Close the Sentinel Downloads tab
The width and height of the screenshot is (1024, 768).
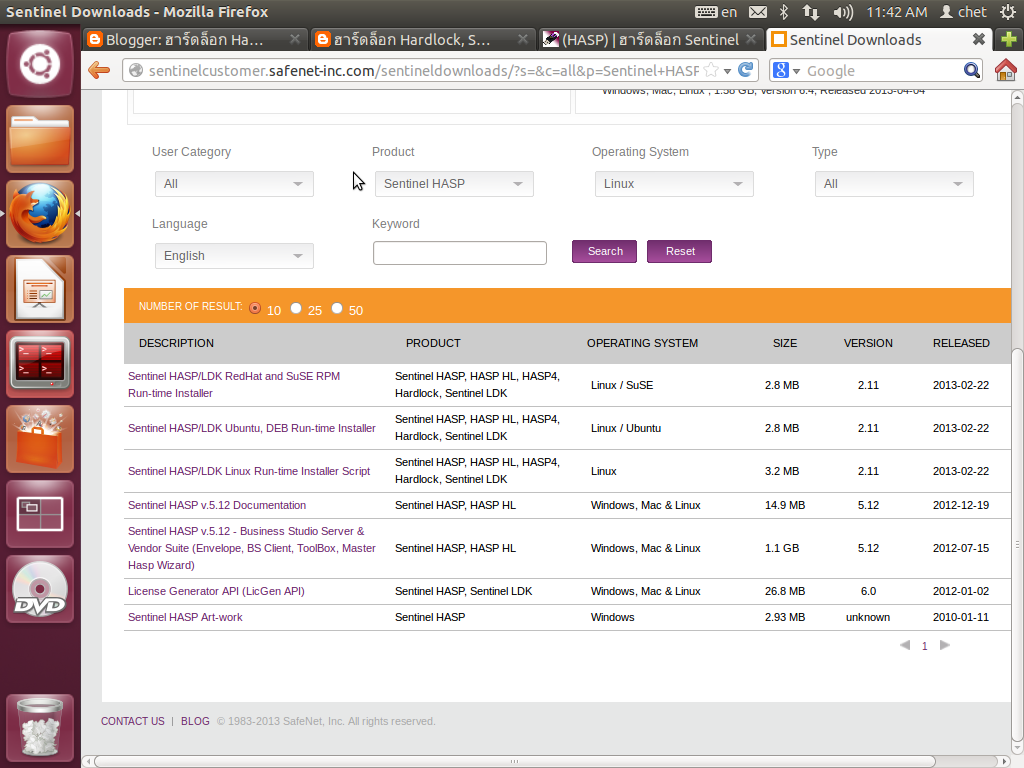click(978, 39)
